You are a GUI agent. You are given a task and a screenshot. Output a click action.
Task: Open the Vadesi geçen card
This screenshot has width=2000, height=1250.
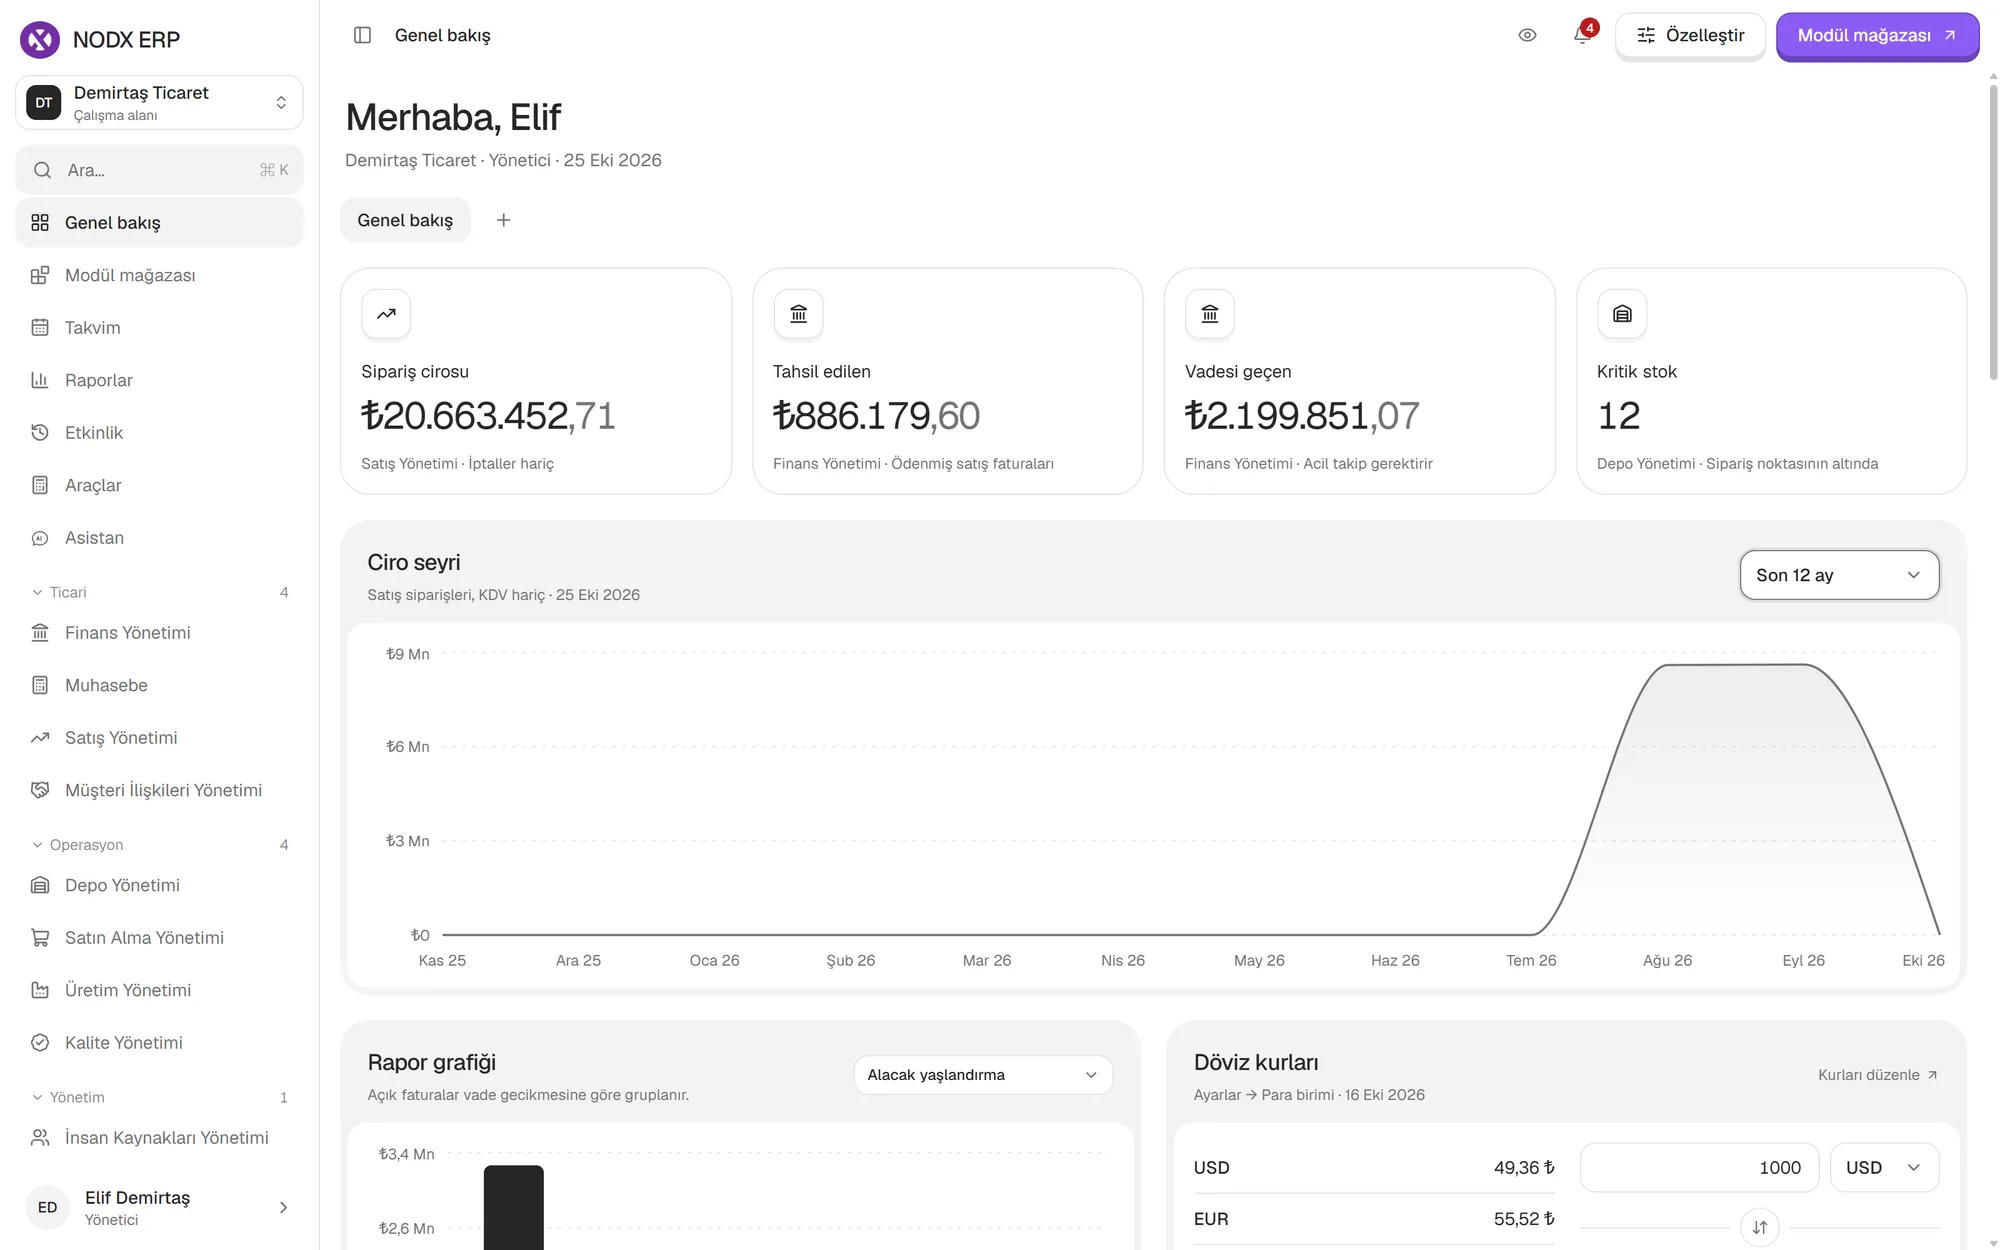click(1359, 381)
